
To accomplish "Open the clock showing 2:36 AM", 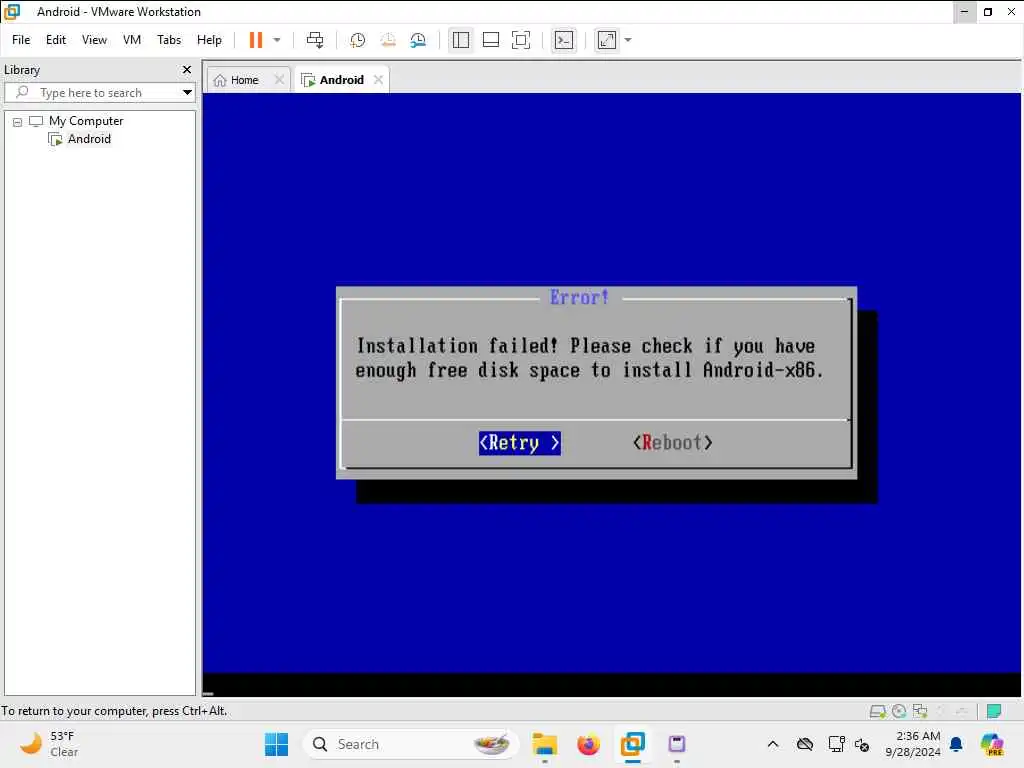I will click(x=913, y=744).
